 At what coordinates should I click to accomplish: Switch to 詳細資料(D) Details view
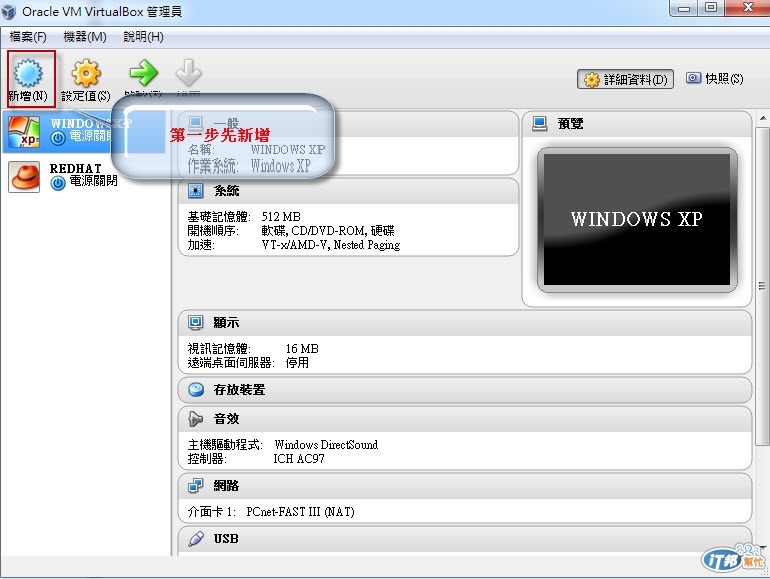(626, 79)
